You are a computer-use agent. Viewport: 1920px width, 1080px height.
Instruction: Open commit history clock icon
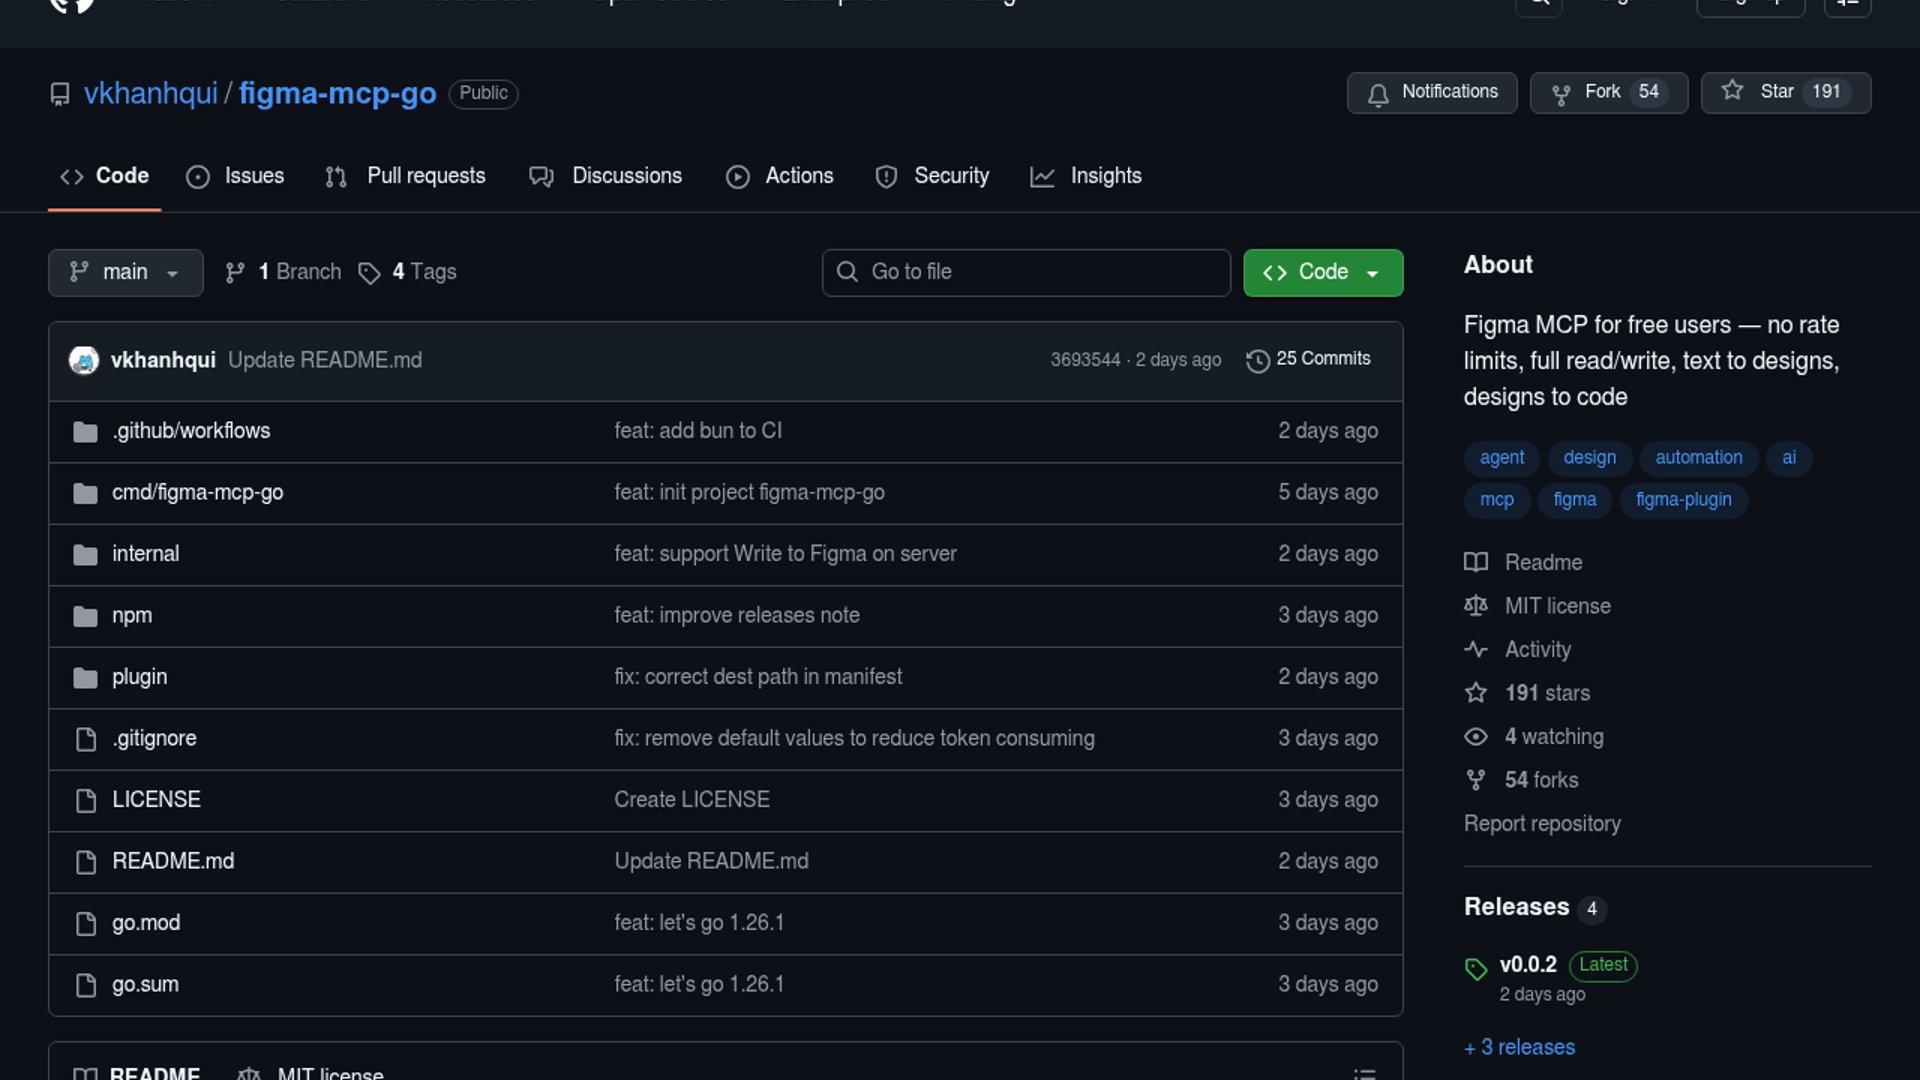[1257, 360]
